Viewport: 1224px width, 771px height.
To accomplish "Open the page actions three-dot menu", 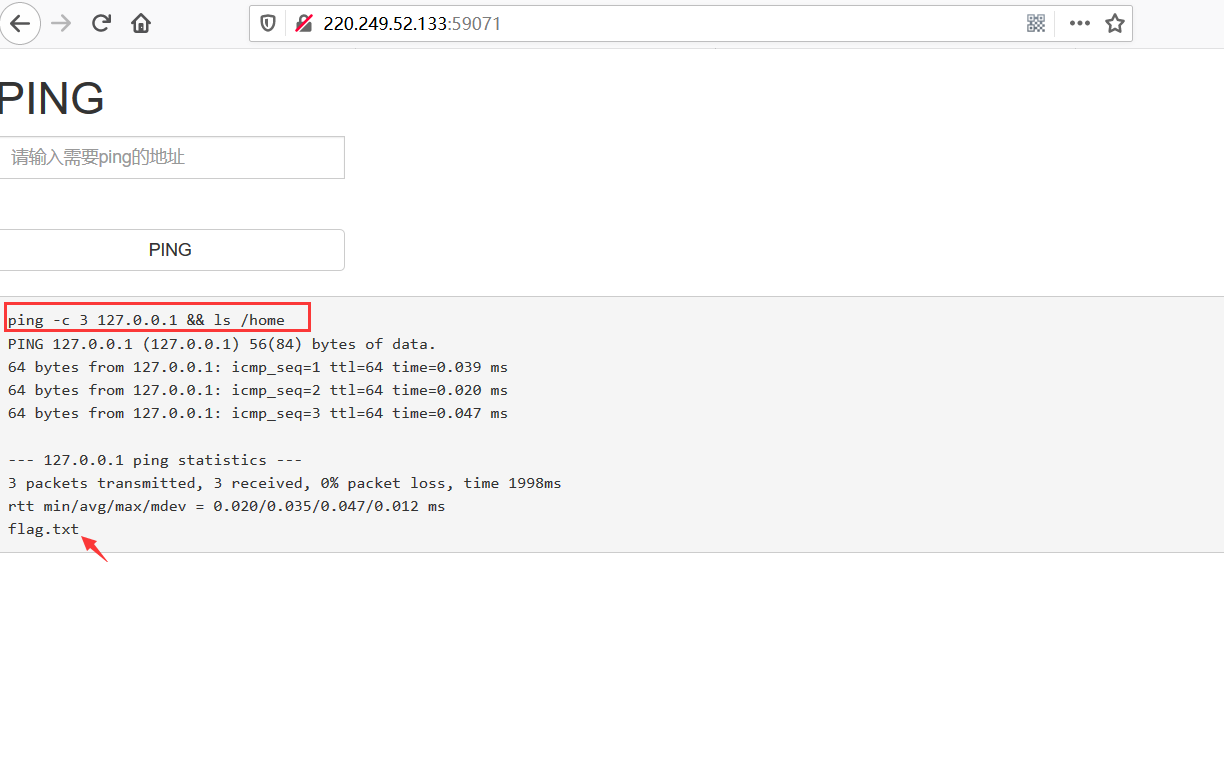I will click(1079, 23).
